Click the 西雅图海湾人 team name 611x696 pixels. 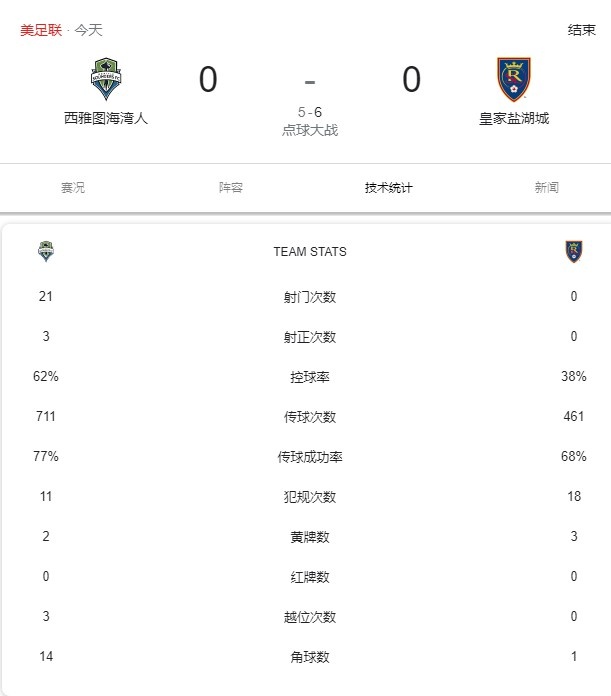106,118
